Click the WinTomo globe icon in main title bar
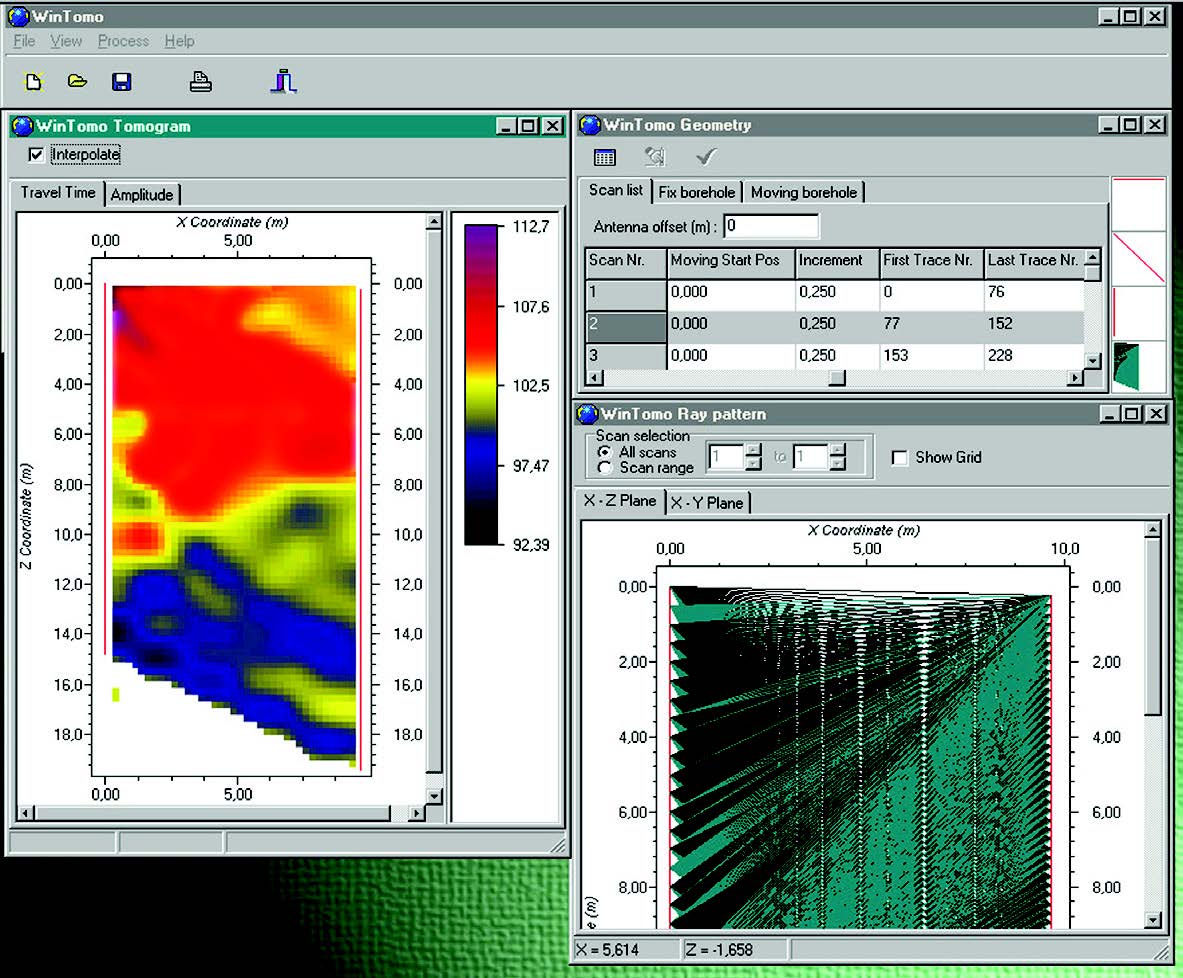Viewport: 1183px width, 978px height. point(18,16)
